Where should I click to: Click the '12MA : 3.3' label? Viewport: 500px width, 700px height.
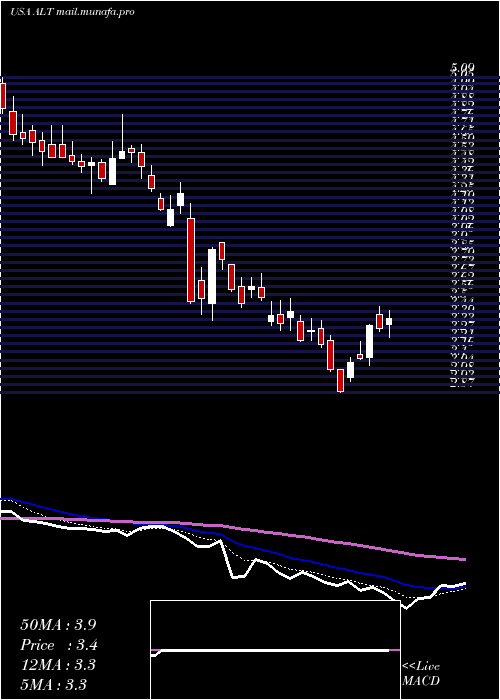pos(58,665)
